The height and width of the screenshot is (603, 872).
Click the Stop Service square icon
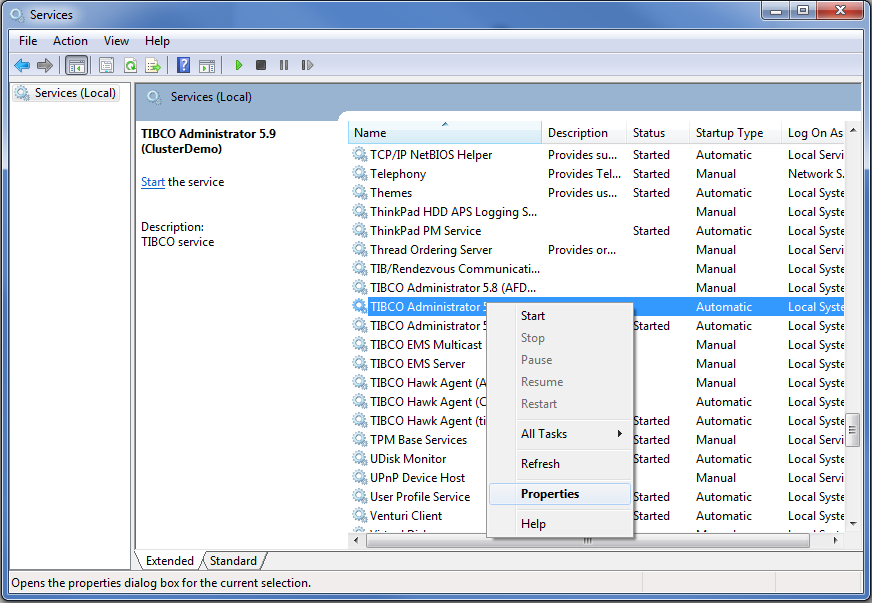tap(261, 65)
